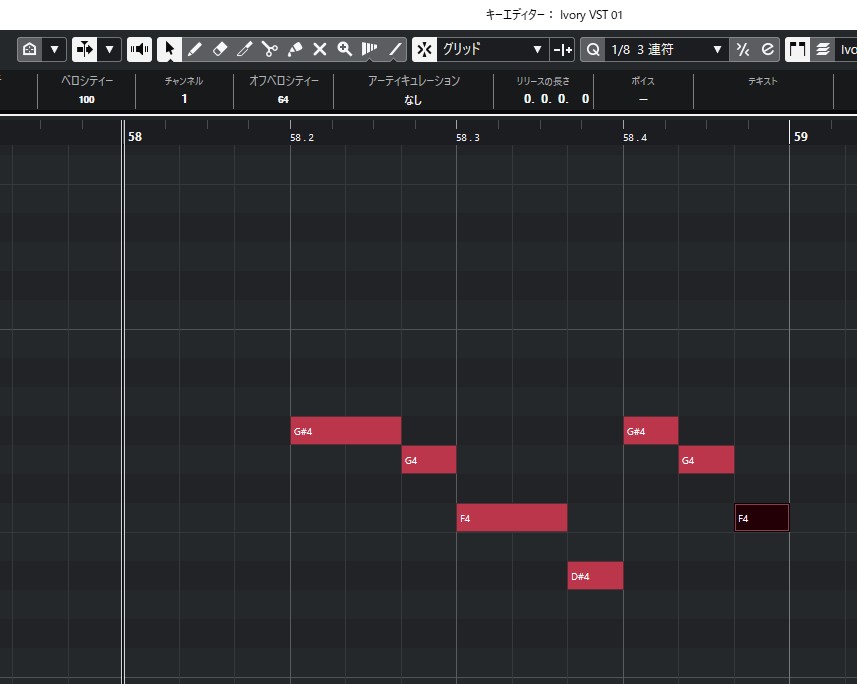Select the Line draw tool
This screenshot has width=857, height=684.
coord(396,49)
